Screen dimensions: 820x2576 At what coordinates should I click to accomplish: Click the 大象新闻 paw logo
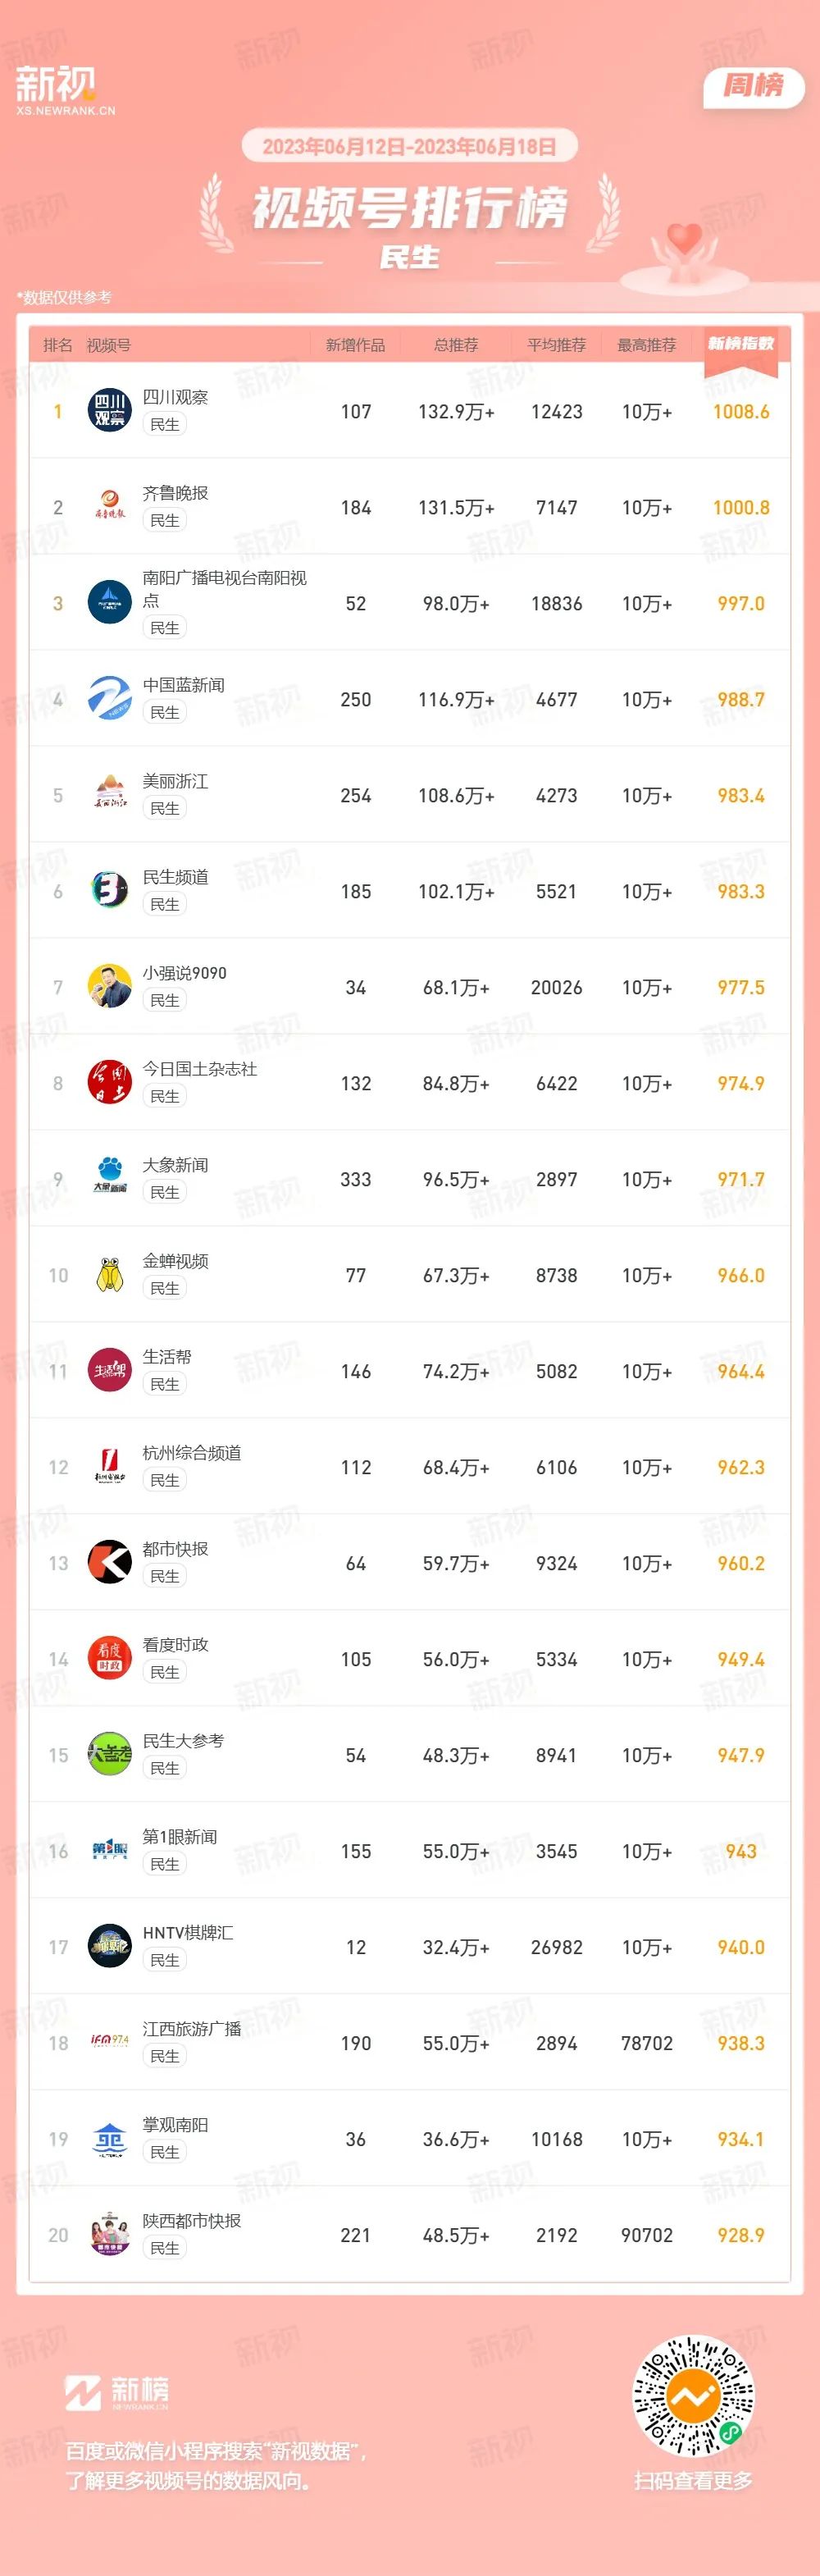(110, 1179)
